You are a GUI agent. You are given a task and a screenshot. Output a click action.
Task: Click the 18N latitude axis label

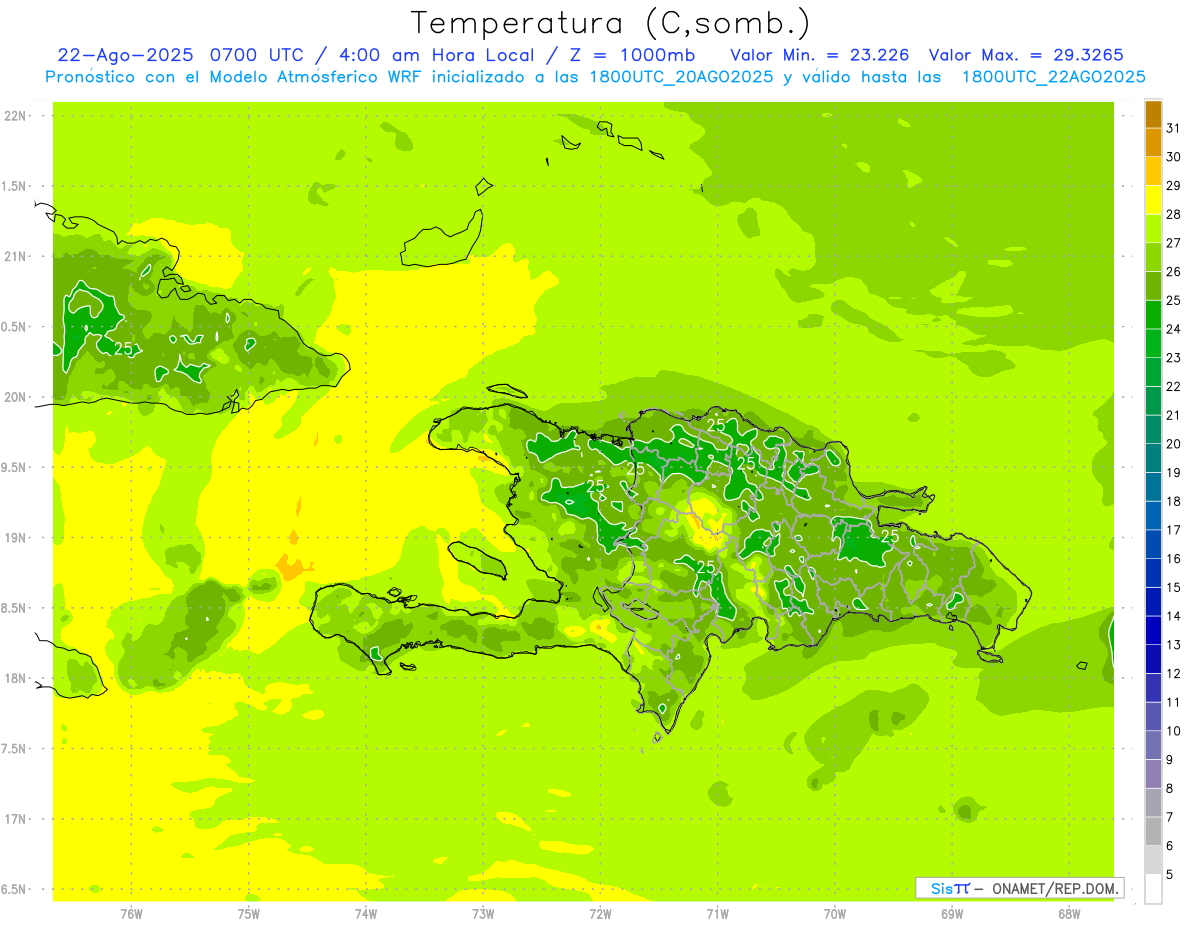16,679
